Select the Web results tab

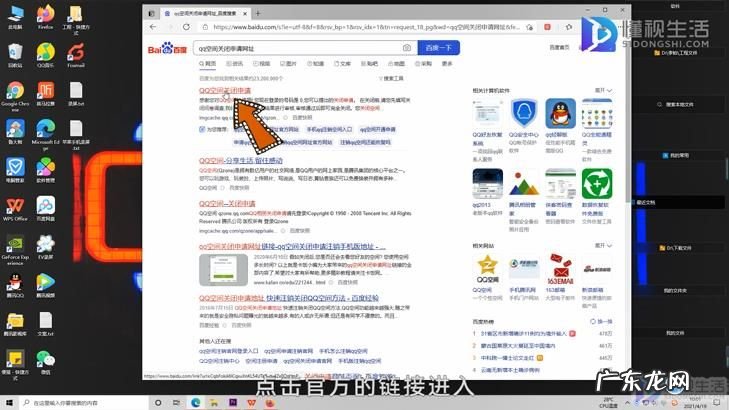[x=207, y=64]
